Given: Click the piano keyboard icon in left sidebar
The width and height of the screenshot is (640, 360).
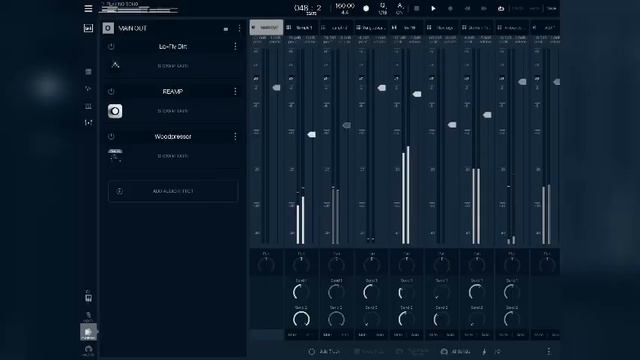Looking at the screenshot, I should coord(88,297).
